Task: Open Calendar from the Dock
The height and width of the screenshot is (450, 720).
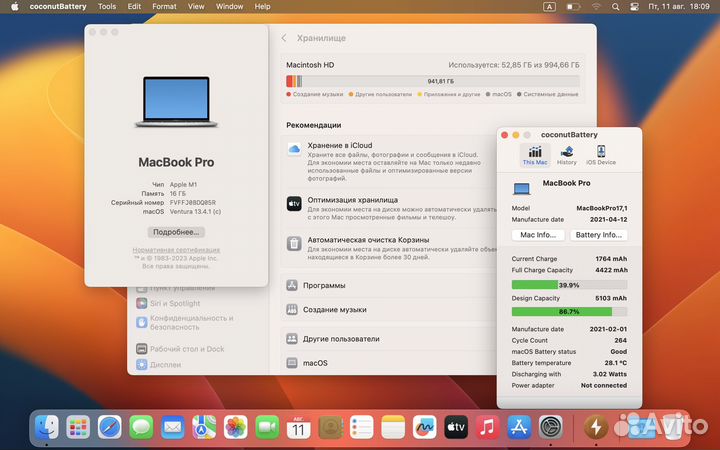Action: 298,428
